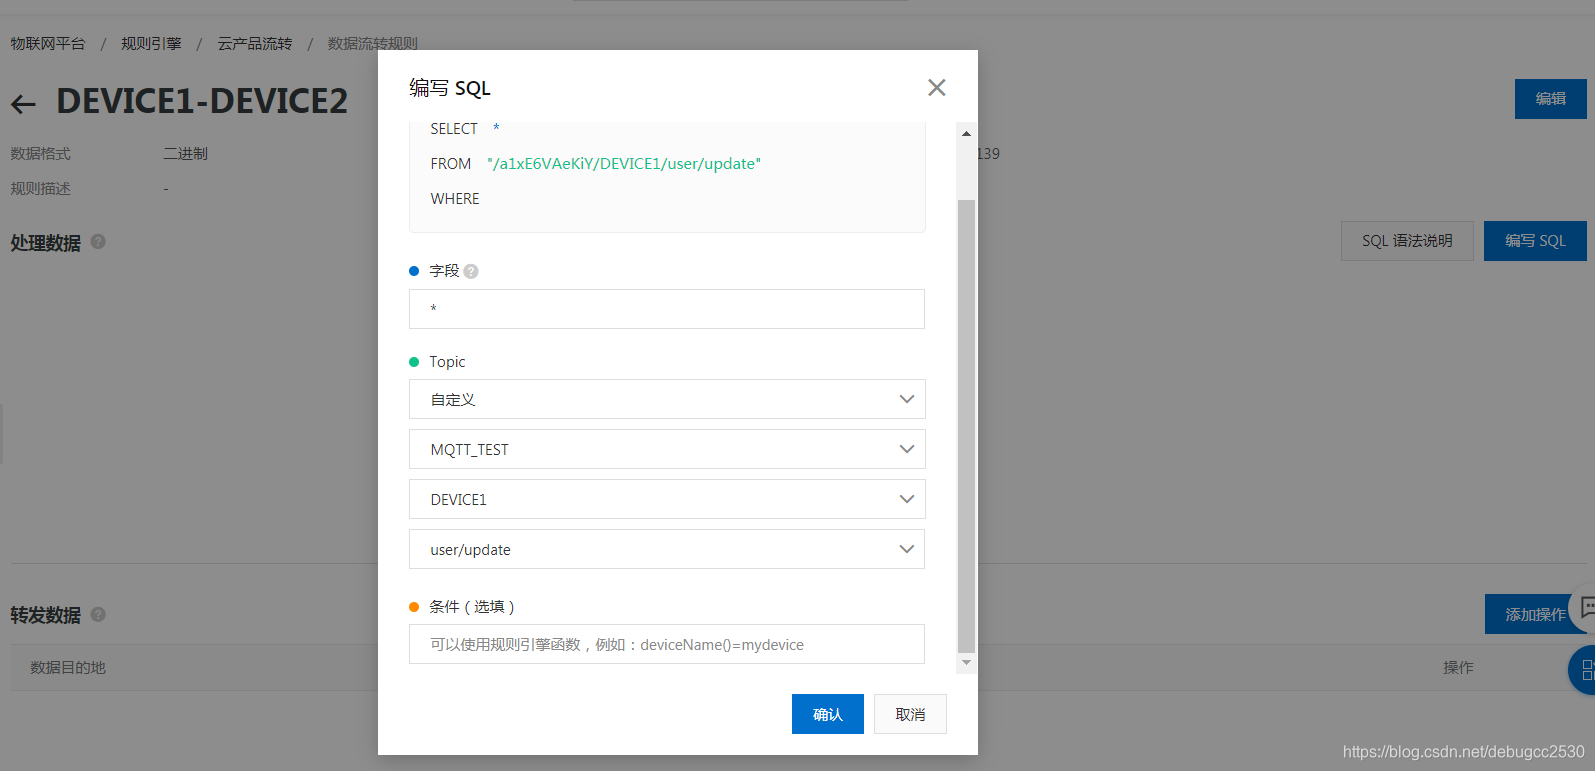Click the FROM topic path in SQL preview
This screenshot has height=771, width=1595.
624,164
